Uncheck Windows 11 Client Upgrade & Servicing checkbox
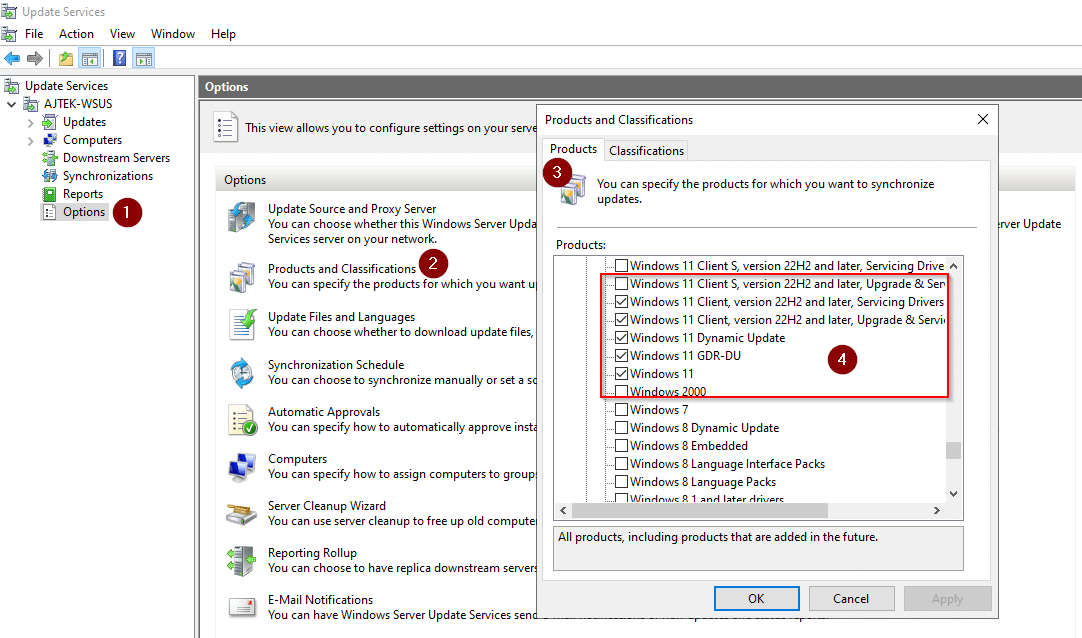 (x=622, y=319)
